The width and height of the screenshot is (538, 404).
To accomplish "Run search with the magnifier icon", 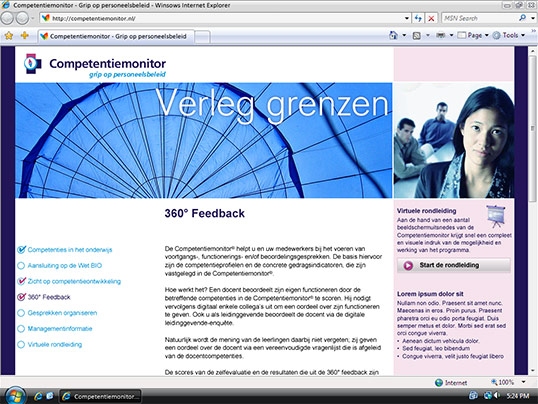I will coord(522,18).
